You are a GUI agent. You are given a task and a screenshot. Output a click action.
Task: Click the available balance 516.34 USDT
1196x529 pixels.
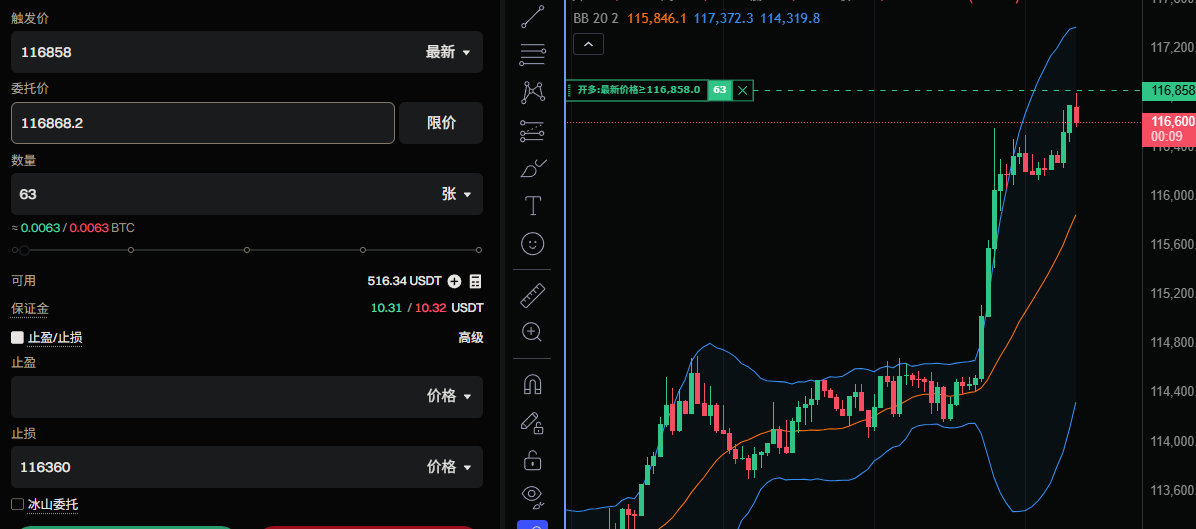pyautogui.click(x=404, y=281)
